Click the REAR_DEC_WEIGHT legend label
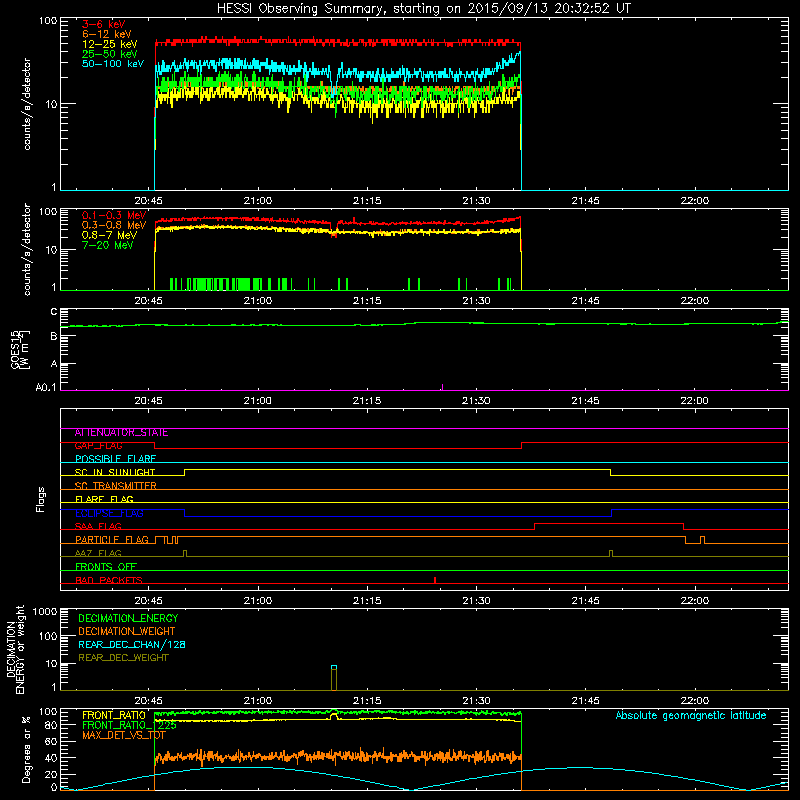 click(123, 658)
